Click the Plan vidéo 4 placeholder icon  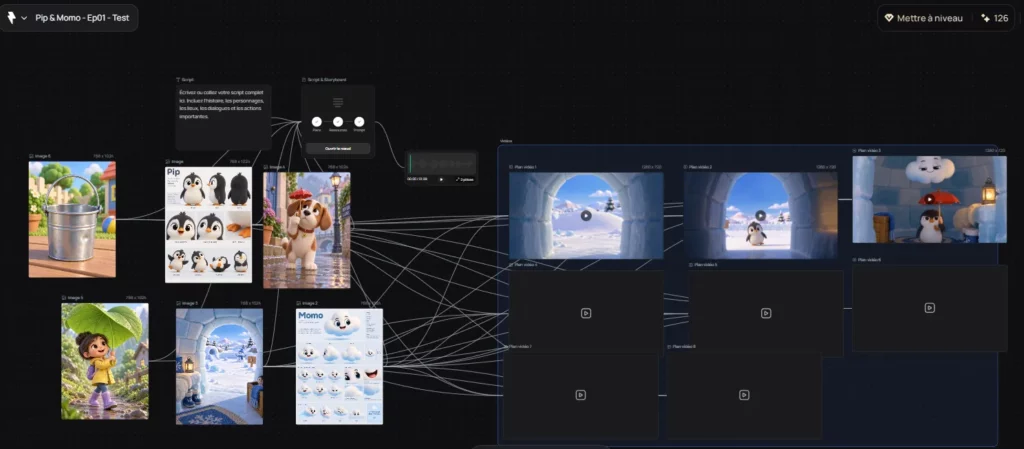coord(586,313)
